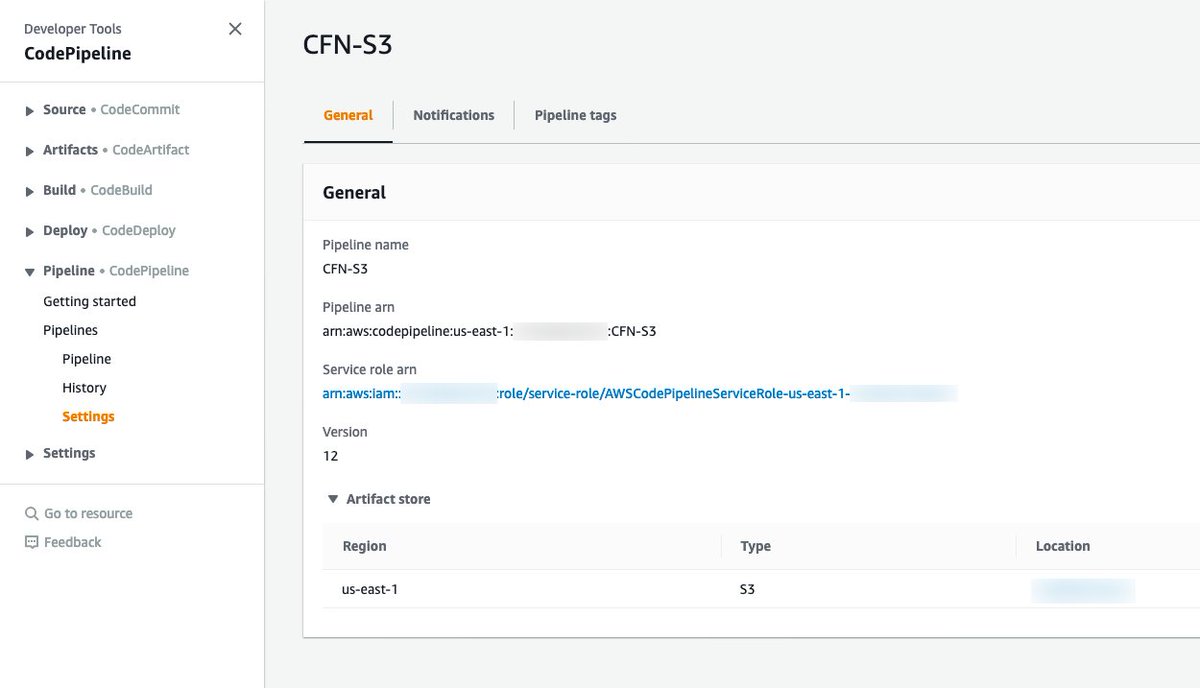Click the CodePipeline sidebar title

[x=78, y=53]
